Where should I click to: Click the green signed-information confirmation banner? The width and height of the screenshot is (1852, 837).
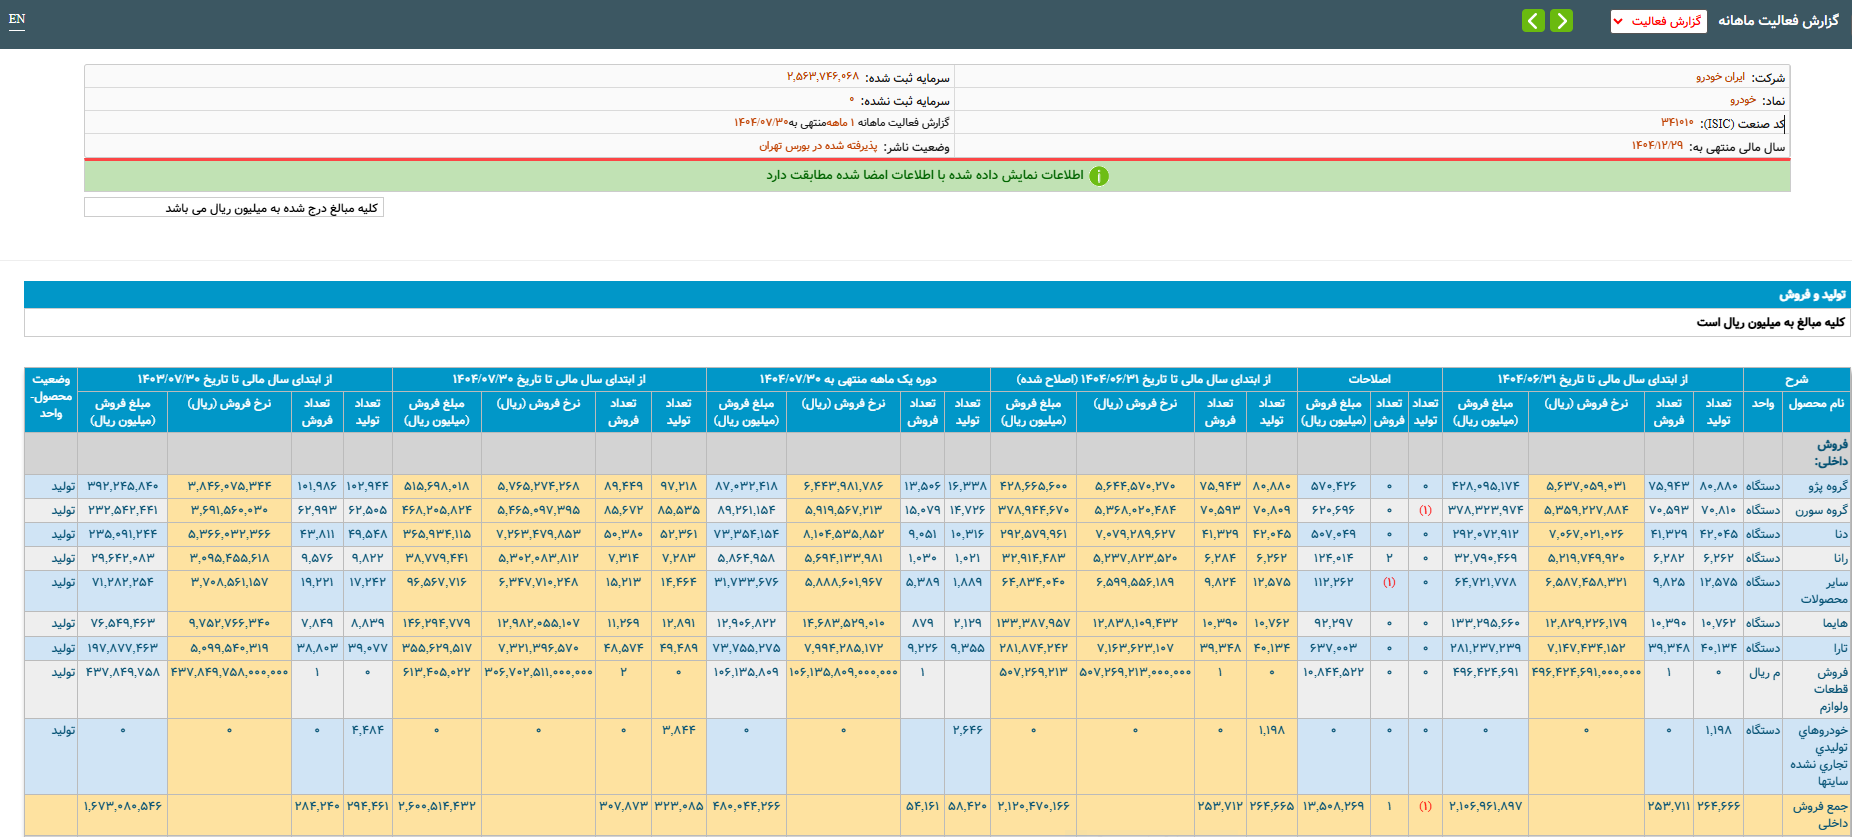click(936, 176)
